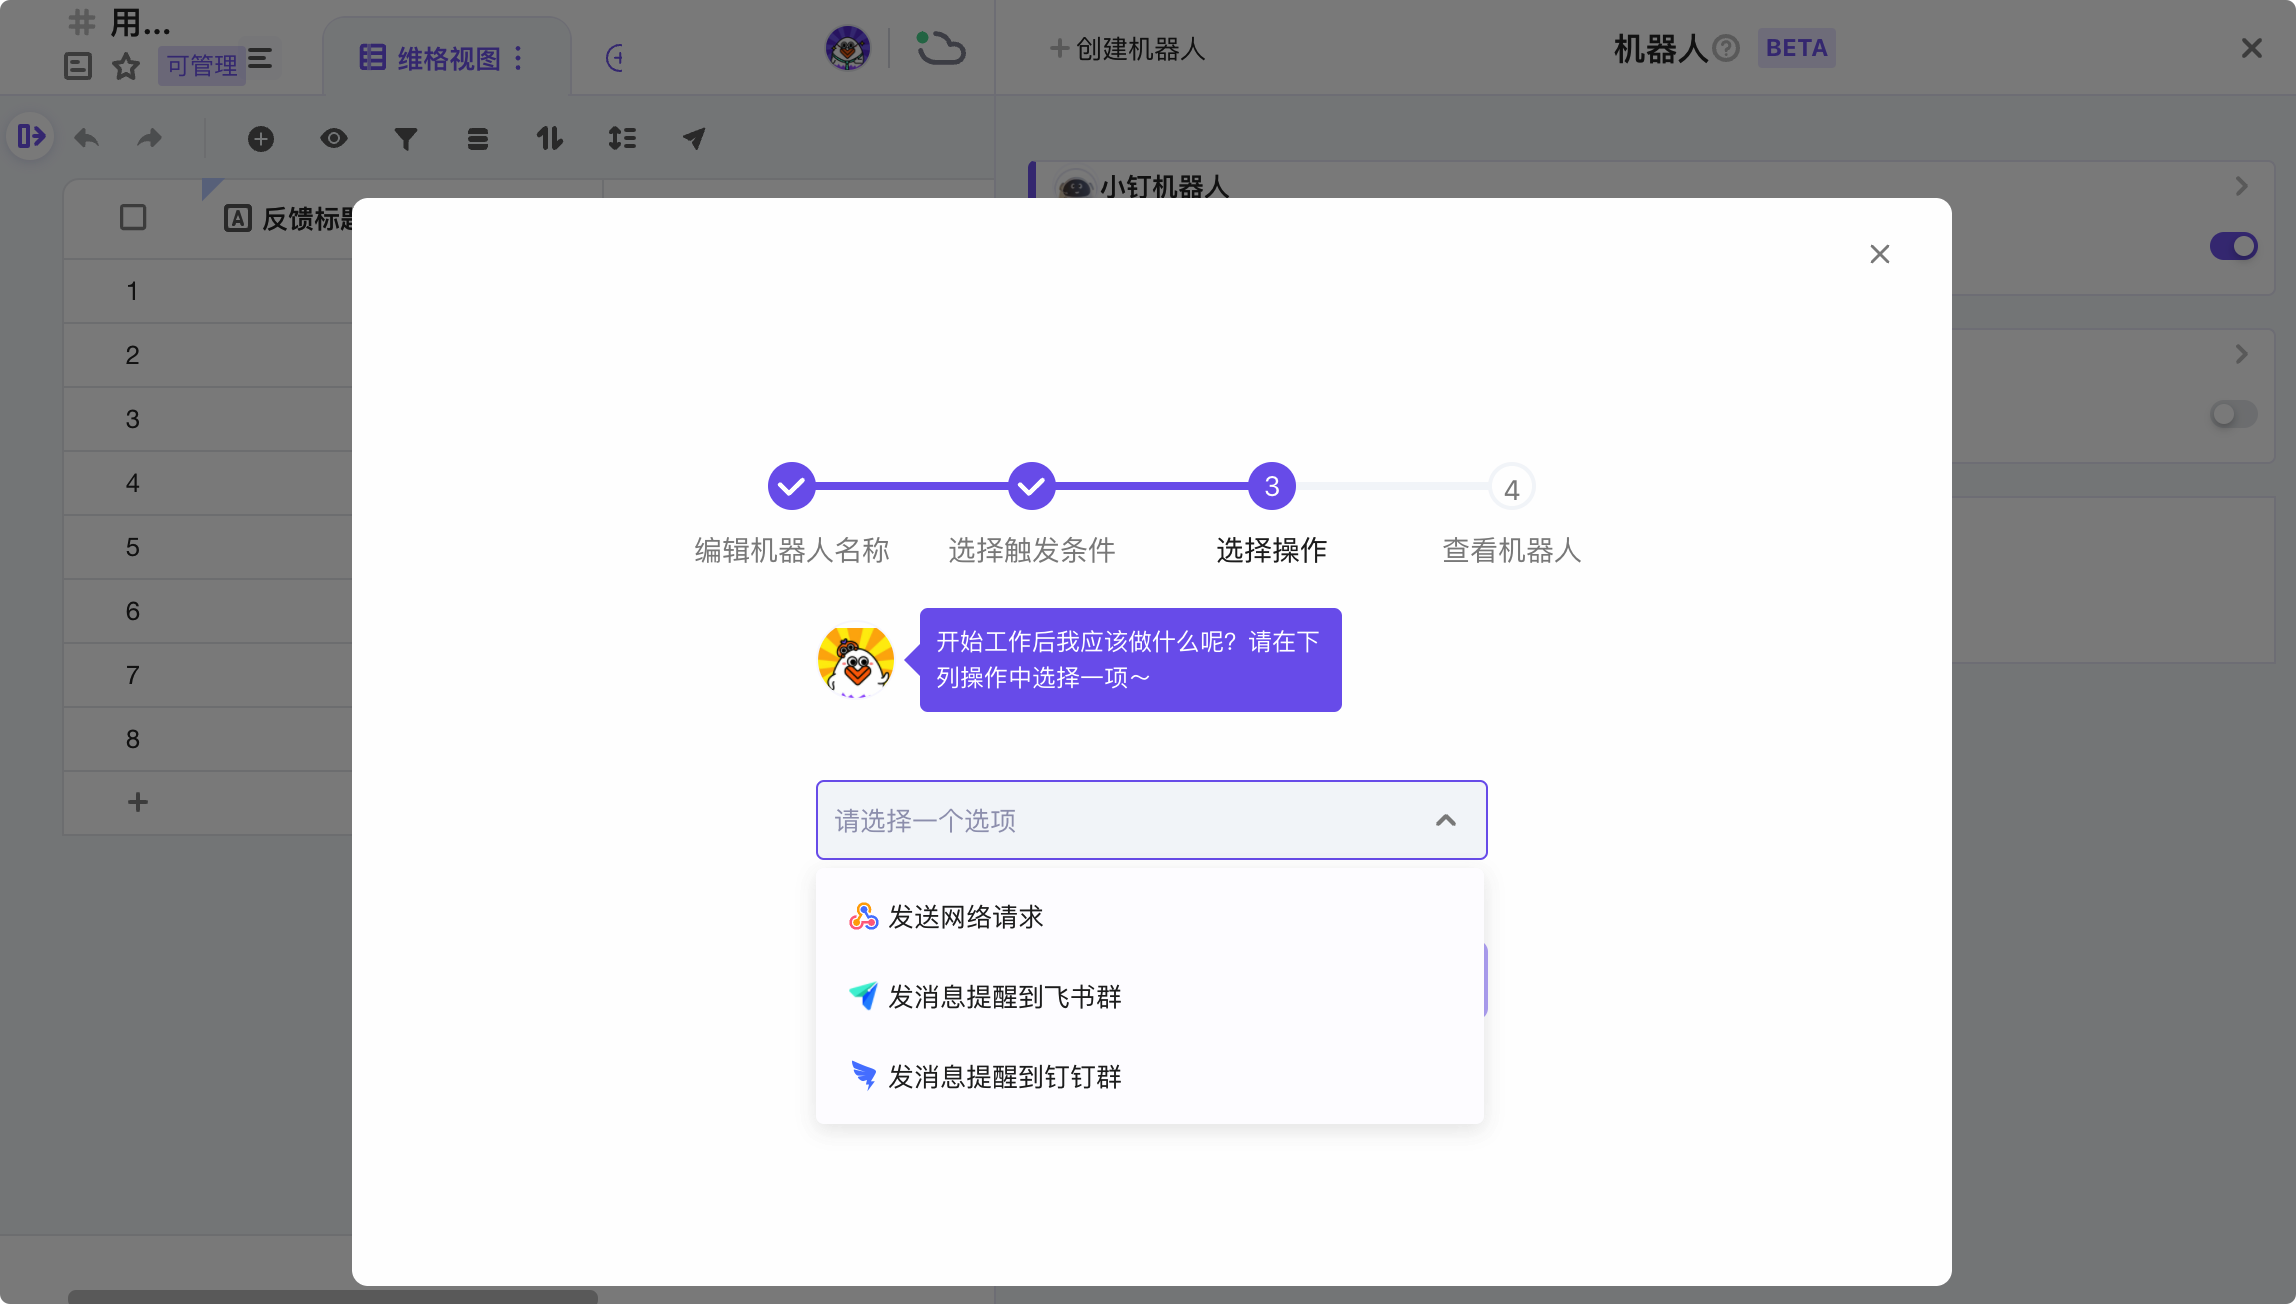The height and width of the screenshot is (1304, 2296).
Task: Open the user avatar at top
Action: pyautogui.click(x=848, y=48)
